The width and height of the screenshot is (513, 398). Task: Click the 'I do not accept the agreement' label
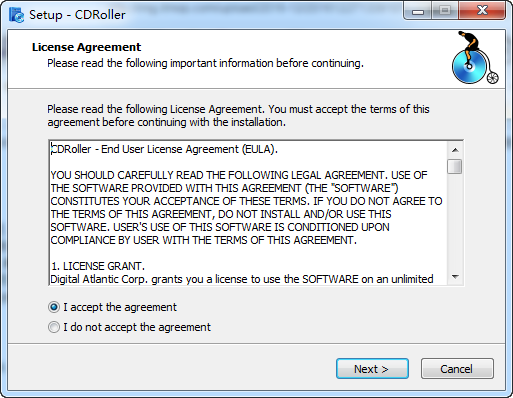point(137,327)
